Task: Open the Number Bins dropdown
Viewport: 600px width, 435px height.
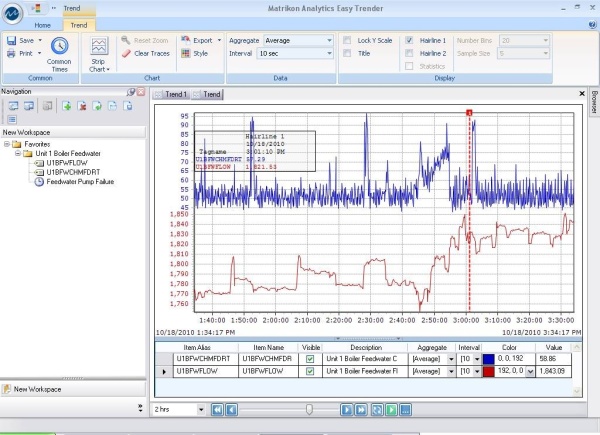Action: click(x=546, y=41)
